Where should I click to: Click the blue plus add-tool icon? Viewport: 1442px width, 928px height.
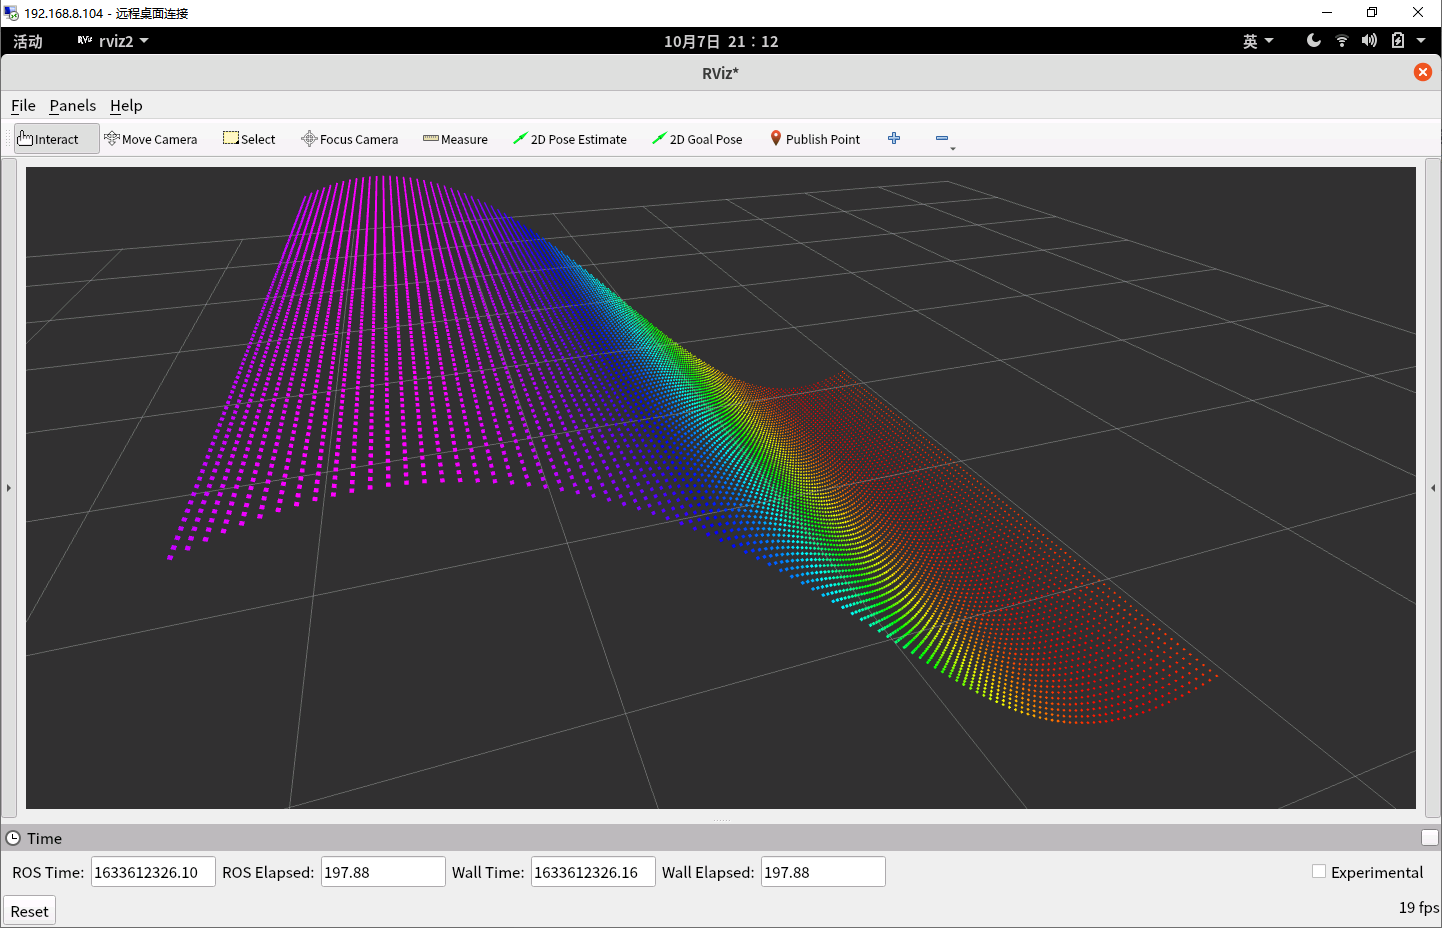[x=894, y=138]
